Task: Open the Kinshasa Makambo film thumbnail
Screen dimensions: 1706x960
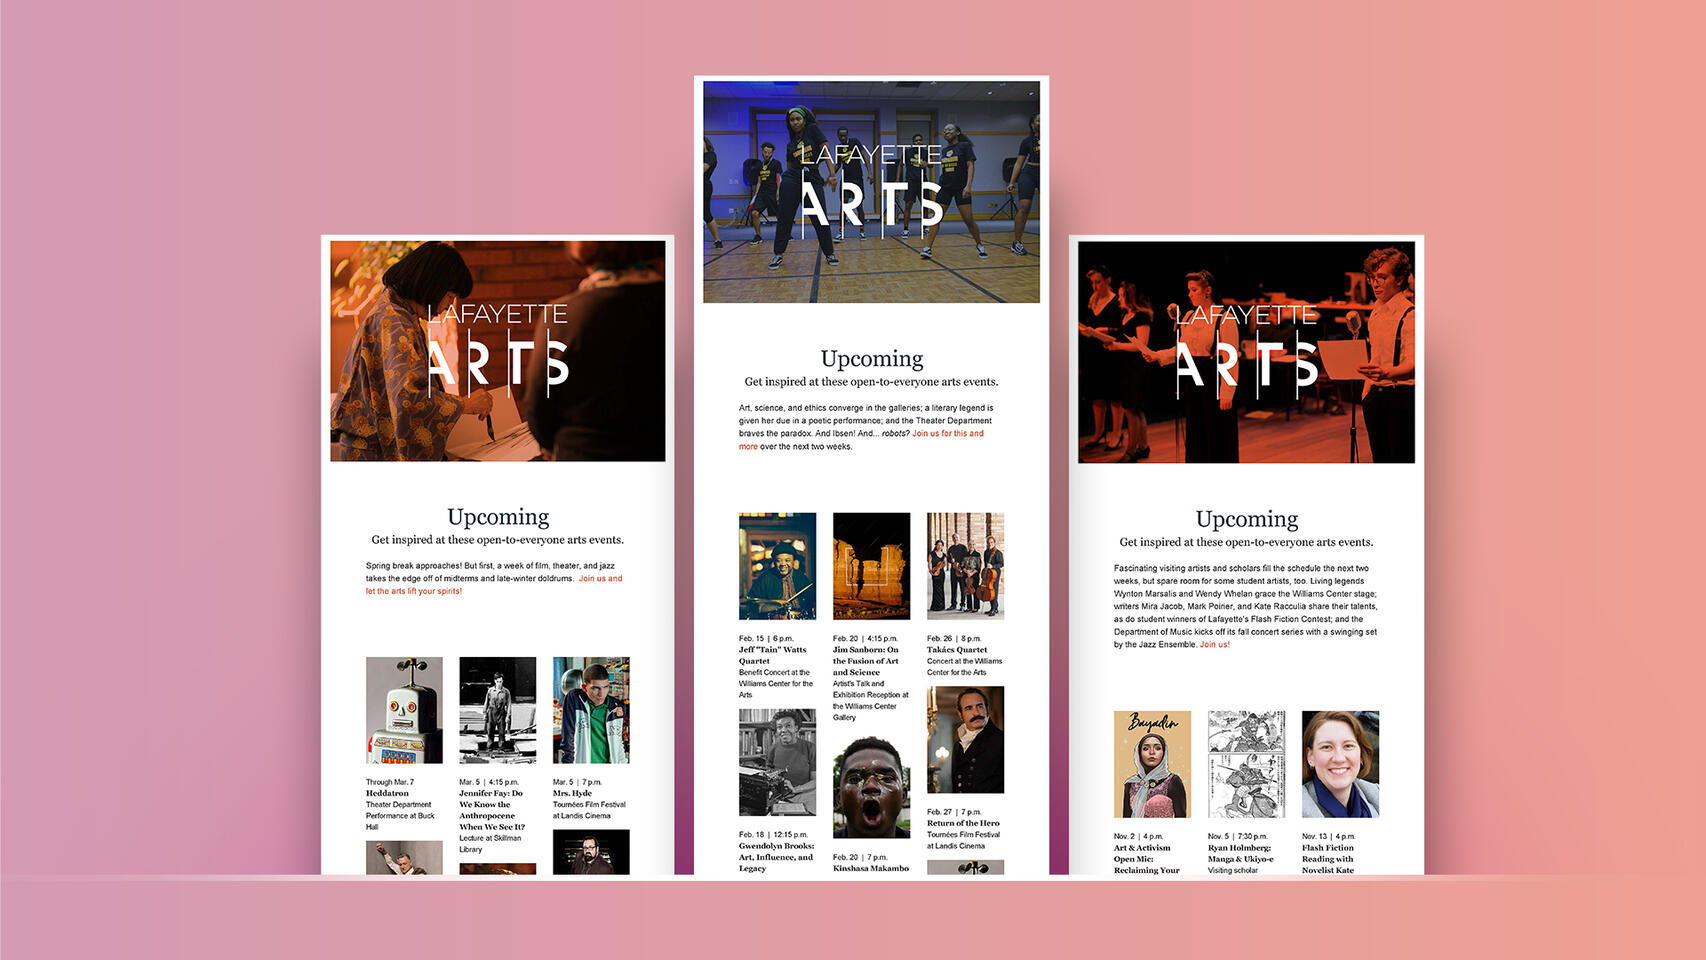Action: pos(871,787)
